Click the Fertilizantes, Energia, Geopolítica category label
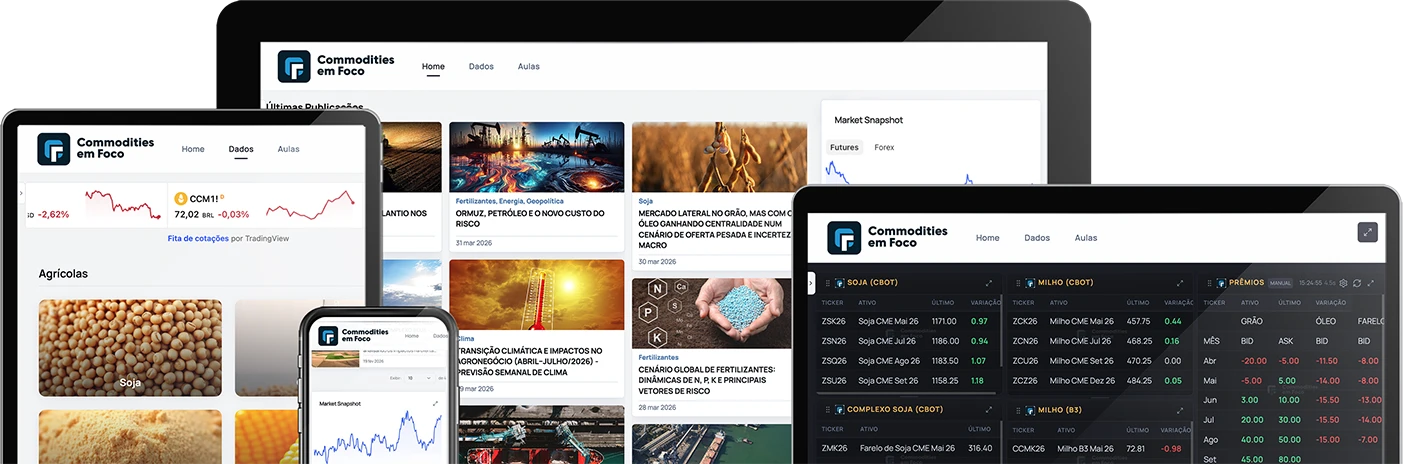Viewport: 1403px width, 464px height. pyautogui.click(x=509, y=201)
